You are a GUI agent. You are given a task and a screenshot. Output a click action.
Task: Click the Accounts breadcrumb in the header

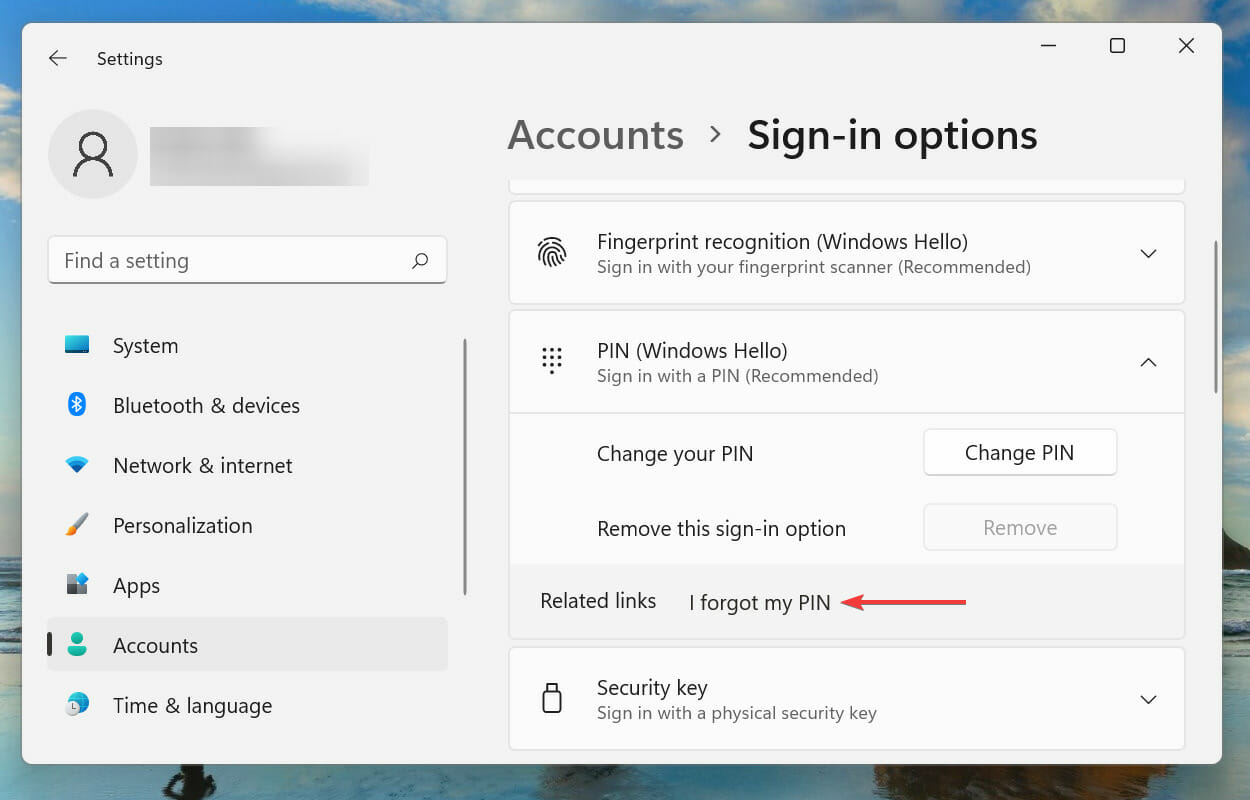pyautogui.click(x=595, y=135)
